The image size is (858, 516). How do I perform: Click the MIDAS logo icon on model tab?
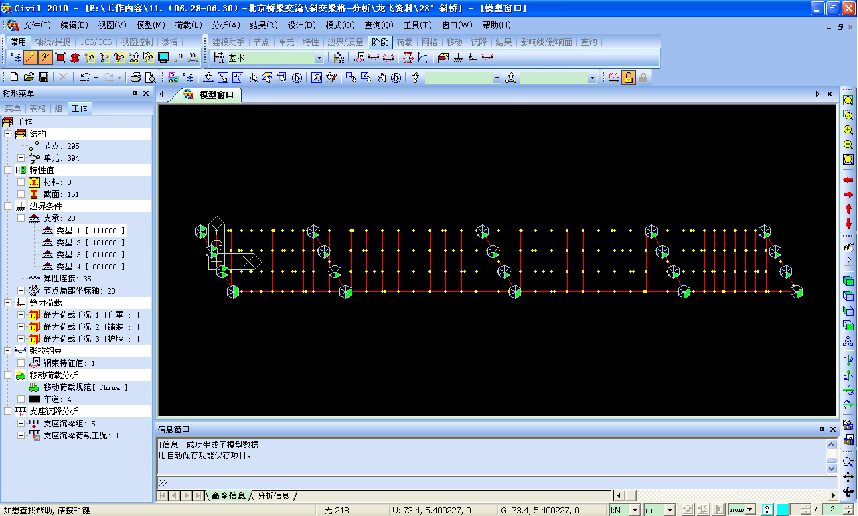pyautogui.click(x=188, y=95)
